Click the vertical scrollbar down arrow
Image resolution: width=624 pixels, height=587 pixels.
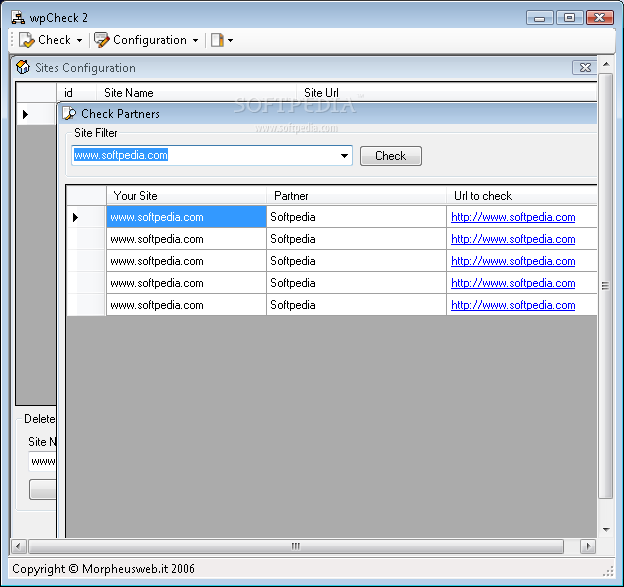coord(606,529)
